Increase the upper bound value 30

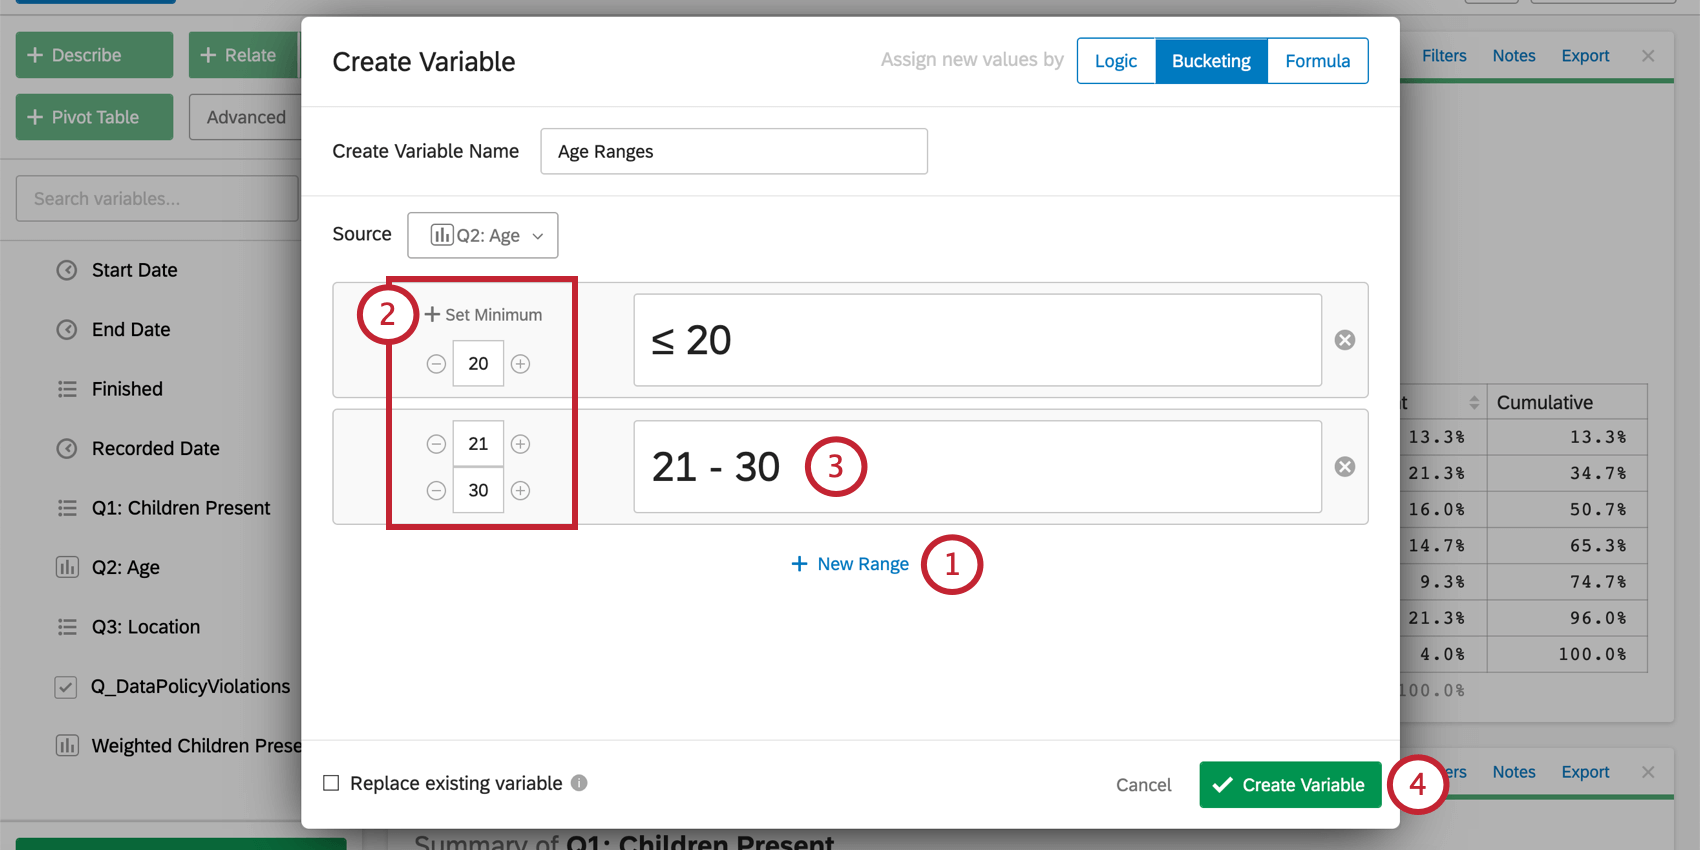coord(521,490)
